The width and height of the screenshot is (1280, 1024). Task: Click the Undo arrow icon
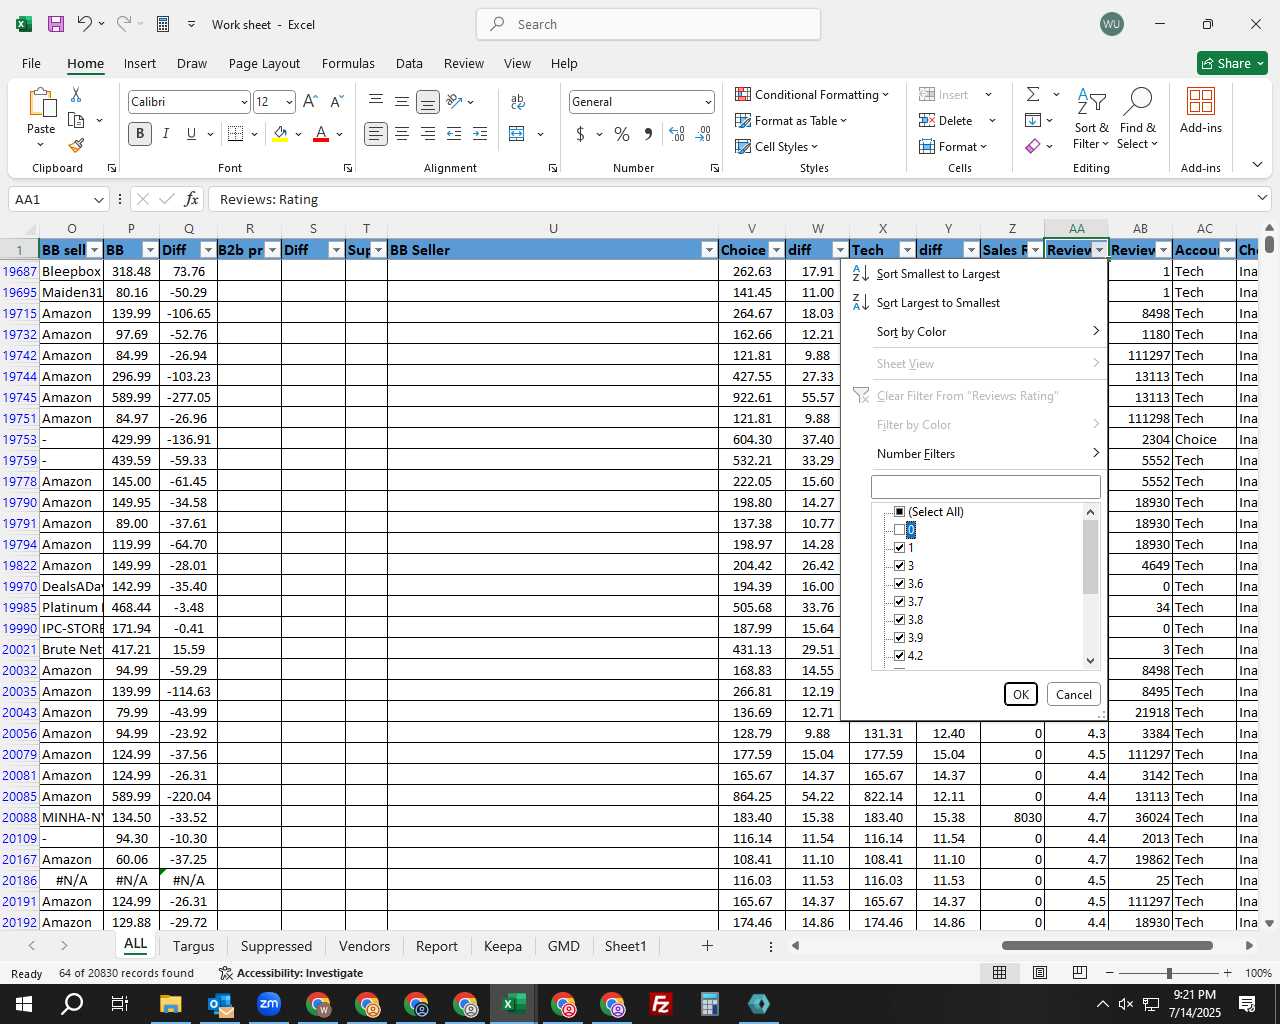(x=85, y=24)
